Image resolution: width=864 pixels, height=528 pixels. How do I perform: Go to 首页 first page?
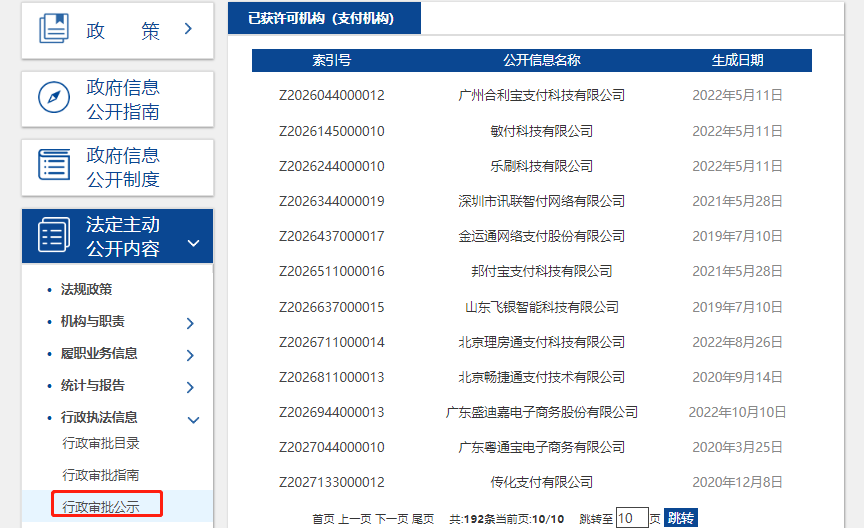(323, 519)
